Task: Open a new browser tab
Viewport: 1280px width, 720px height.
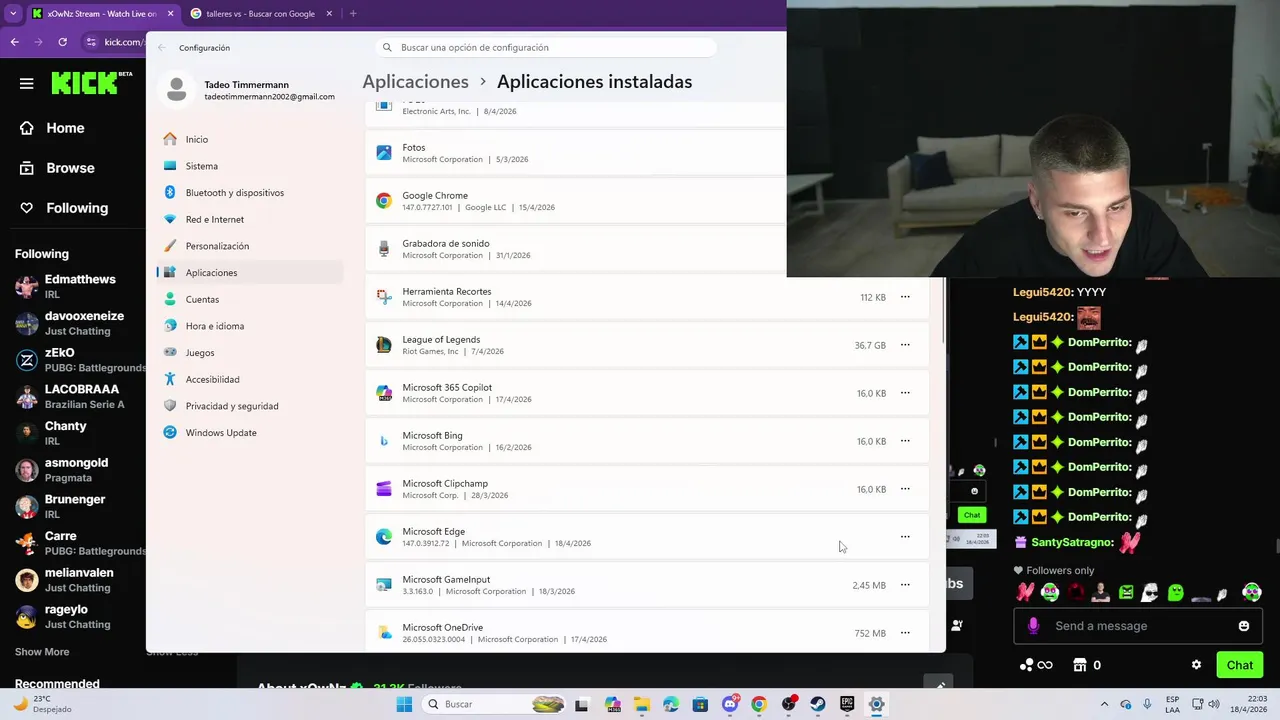Action: pos(353,14)
